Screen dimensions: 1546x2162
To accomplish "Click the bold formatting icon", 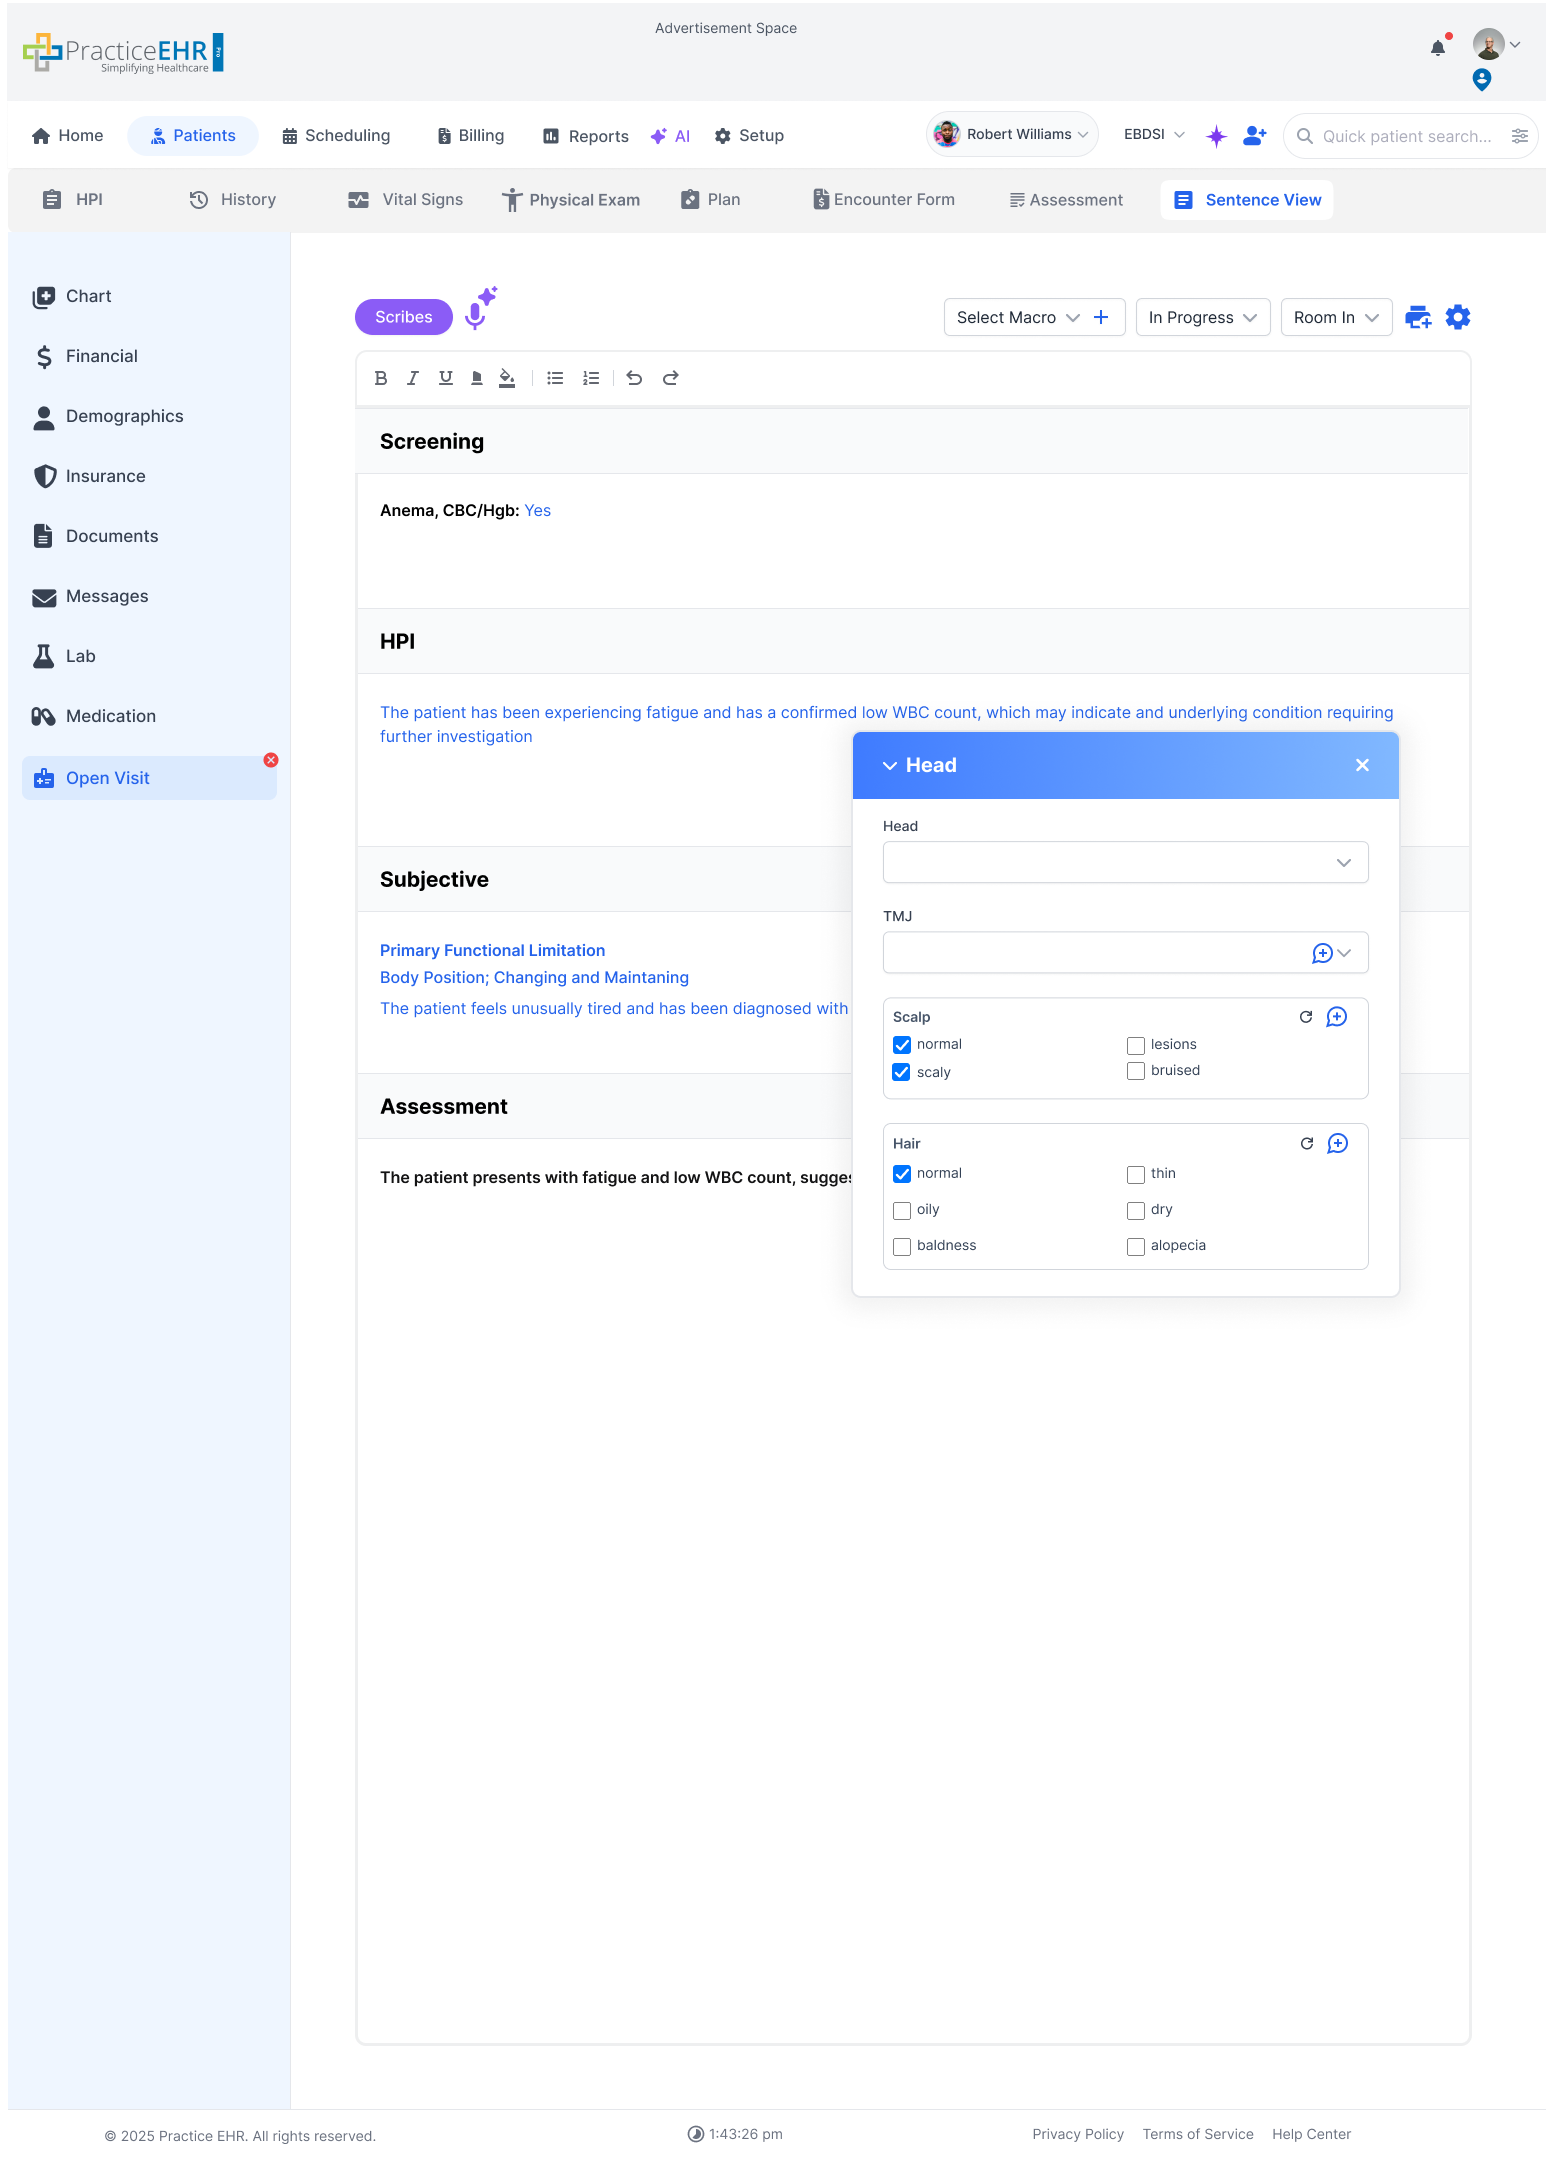I will pos(381,378).
